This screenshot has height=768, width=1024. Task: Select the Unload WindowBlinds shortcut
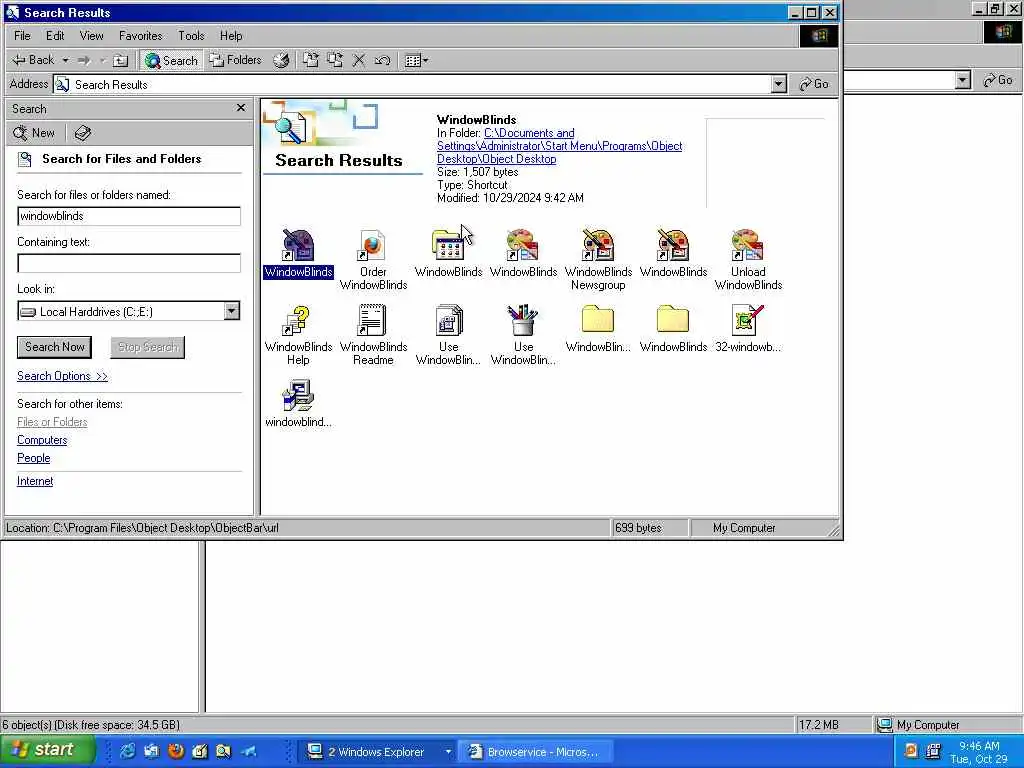pos(748,260)
